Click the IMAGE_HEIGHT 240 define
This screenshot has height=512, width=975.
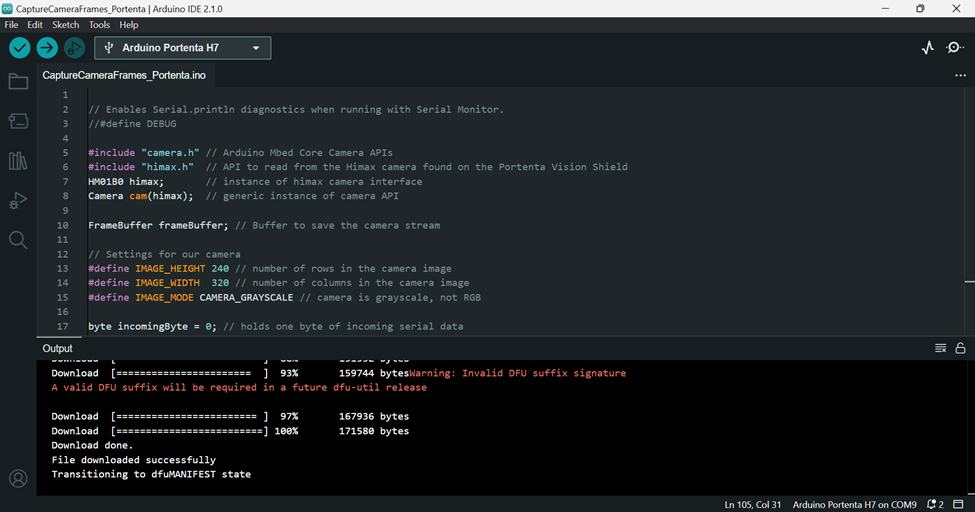tap(270, 269)
